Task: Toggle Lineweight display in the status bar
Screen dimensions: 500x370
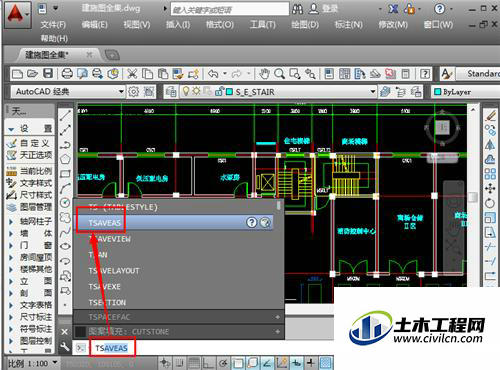Action: [x=311, y=362]
